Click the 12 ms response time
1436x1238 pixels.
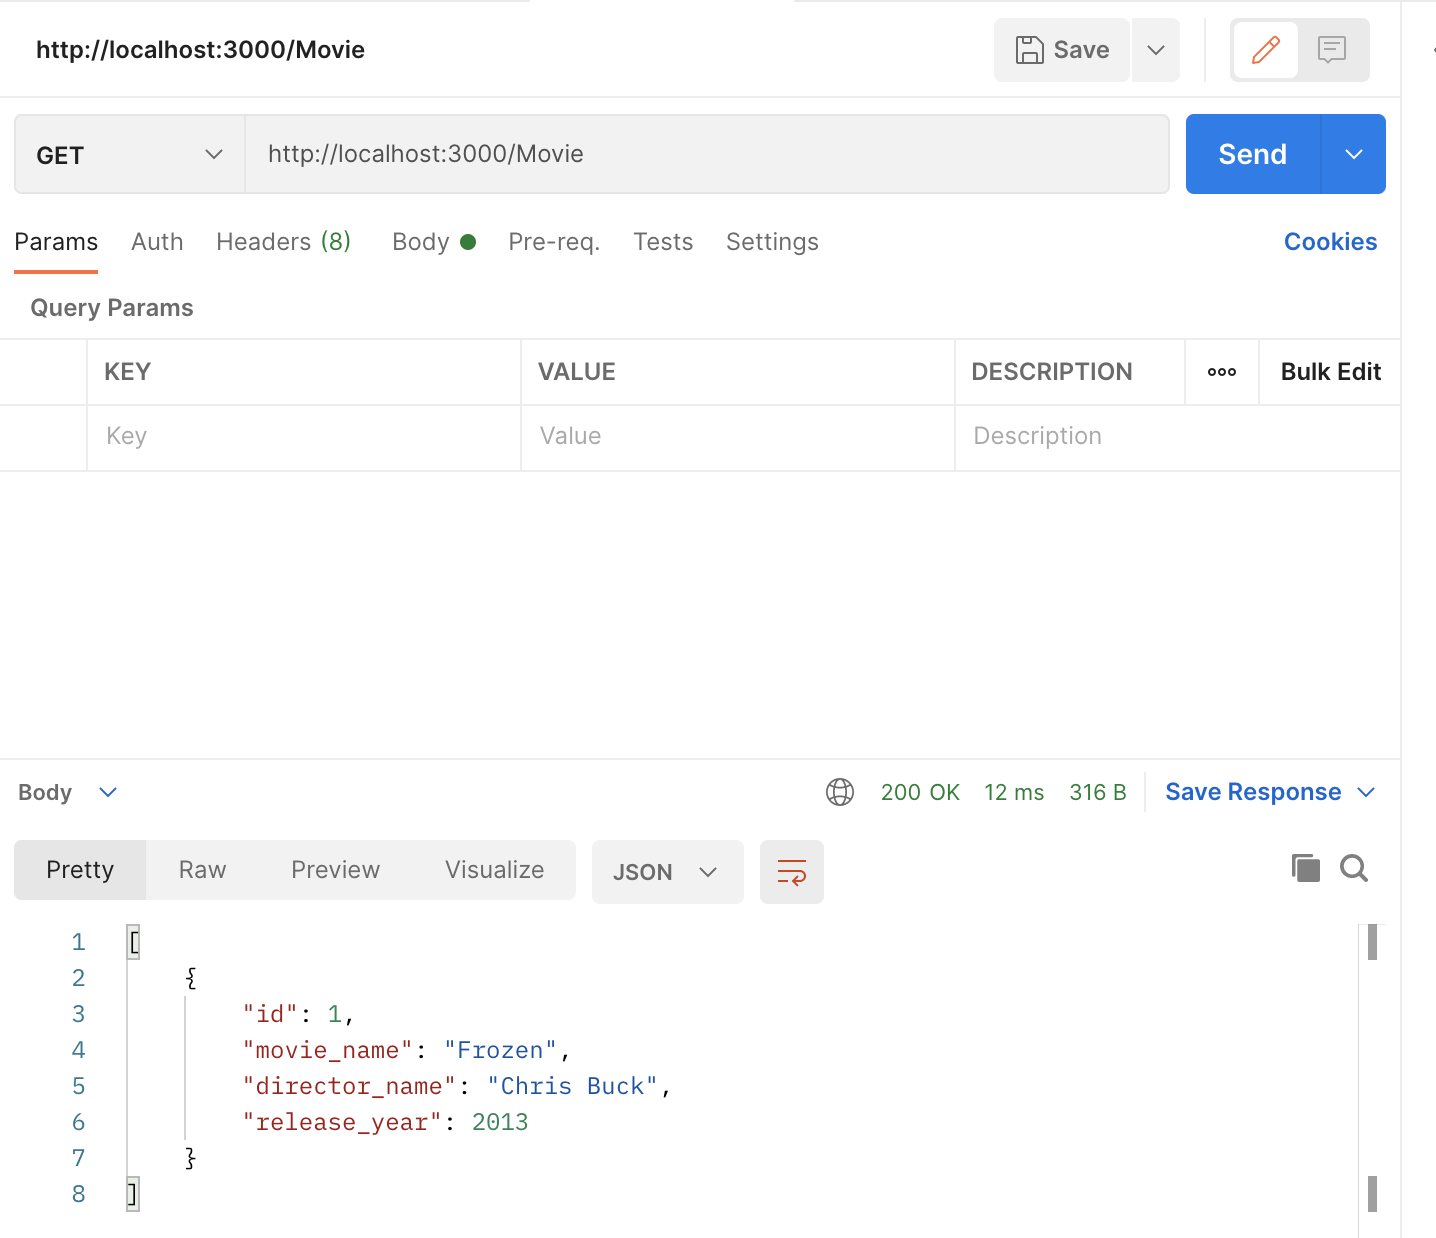(x=1014, y=793)
